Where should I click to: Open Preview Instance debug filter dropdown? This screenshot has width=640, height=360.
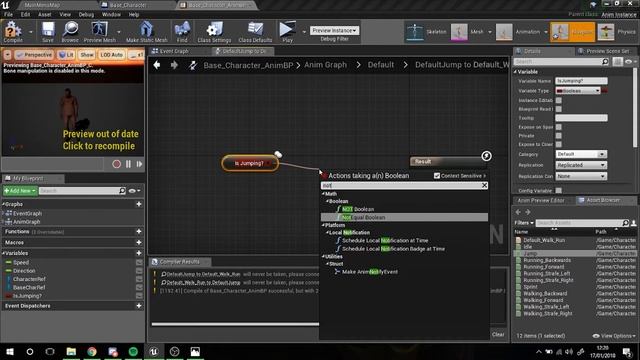(334, 31)
